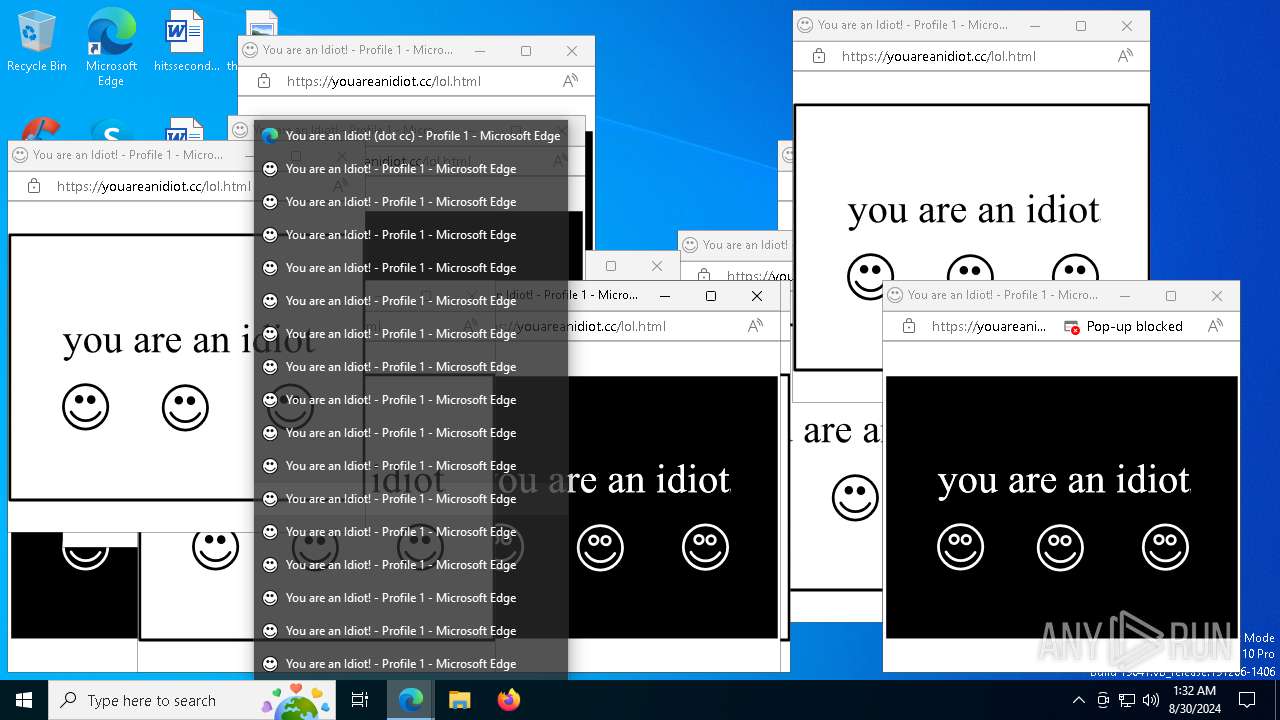Click the Pop-up blocked indicator

coord(1123,326)
